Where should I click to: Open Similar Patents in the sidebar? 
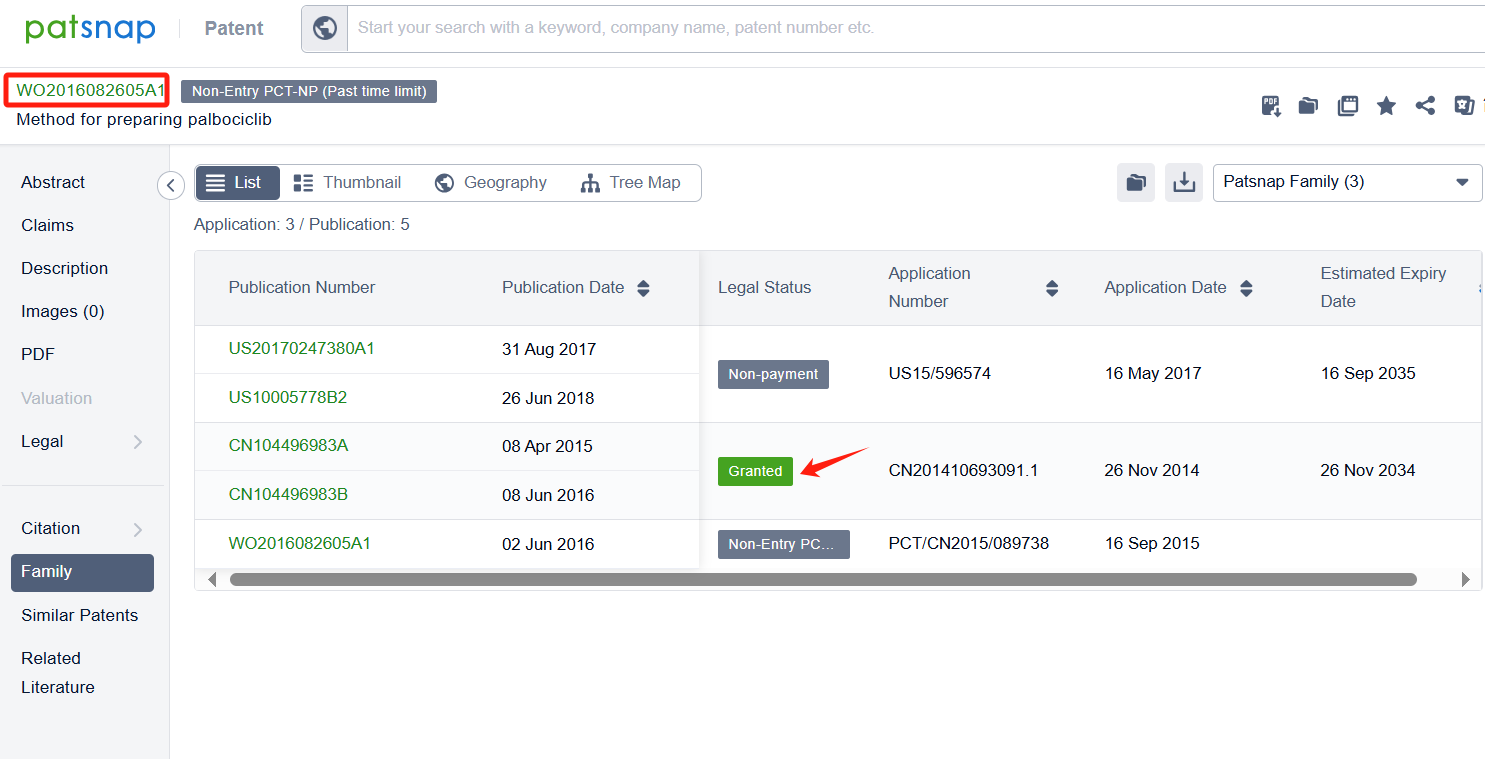tap(80, 616)
